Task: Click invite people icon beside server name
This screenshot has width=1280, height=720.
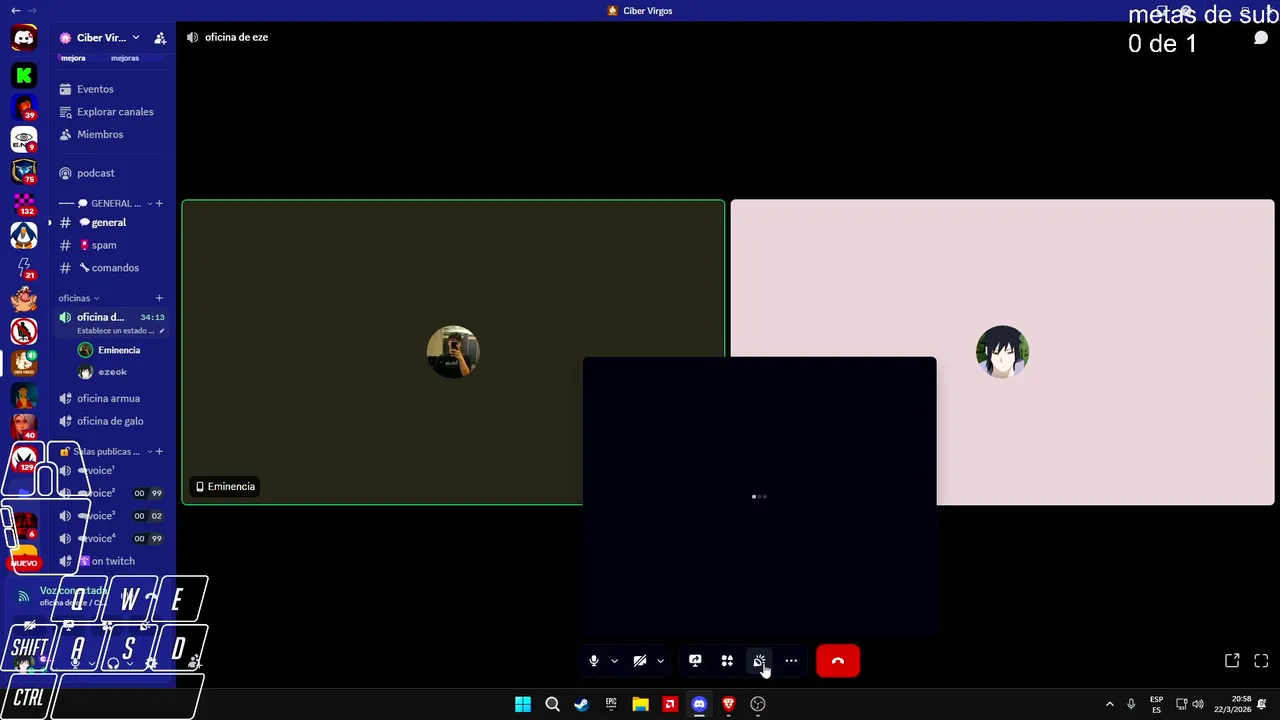Action: point(160,38)
